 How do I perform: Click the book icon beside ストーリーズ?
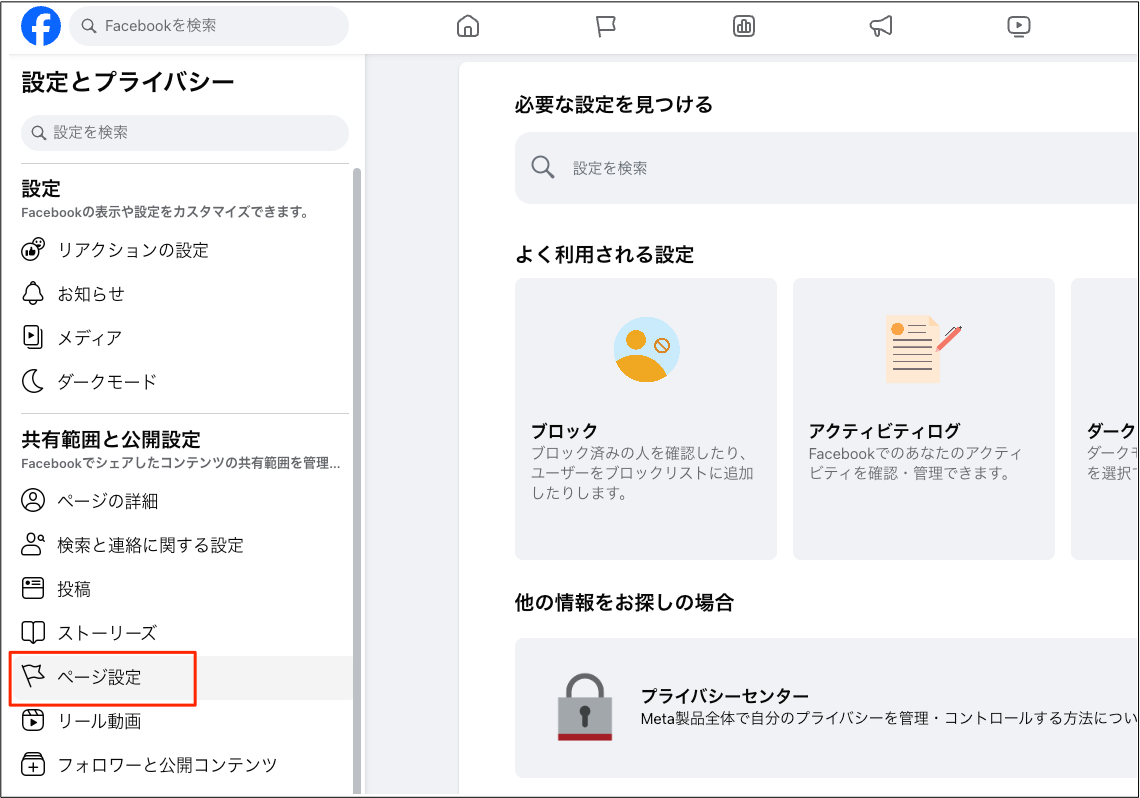tap(33, 632)
